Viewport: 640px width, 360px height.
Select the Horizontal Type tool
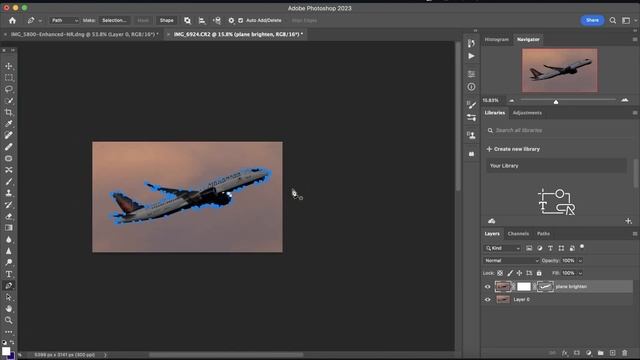click(x=9, y=274)
